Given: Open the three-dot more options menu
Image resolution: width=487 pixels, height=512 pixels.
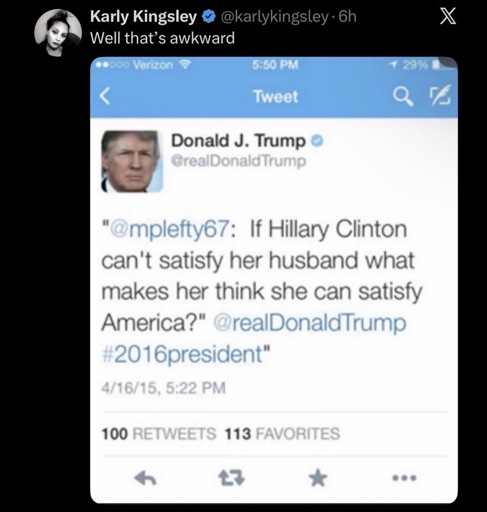Looking at the screenshot, I should click(x=404, y=478).
